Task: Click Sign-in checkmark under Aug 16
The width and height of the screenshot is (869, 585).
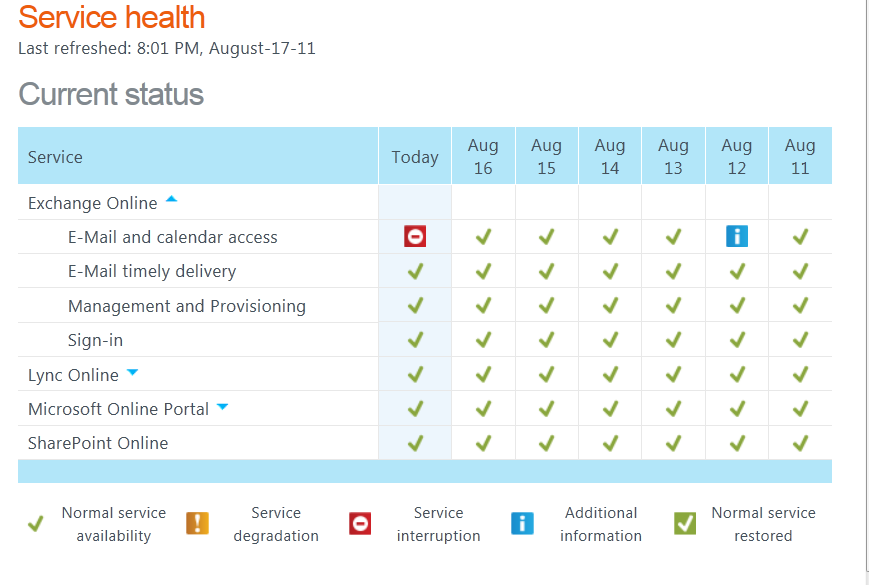Action: click(483, 340)
